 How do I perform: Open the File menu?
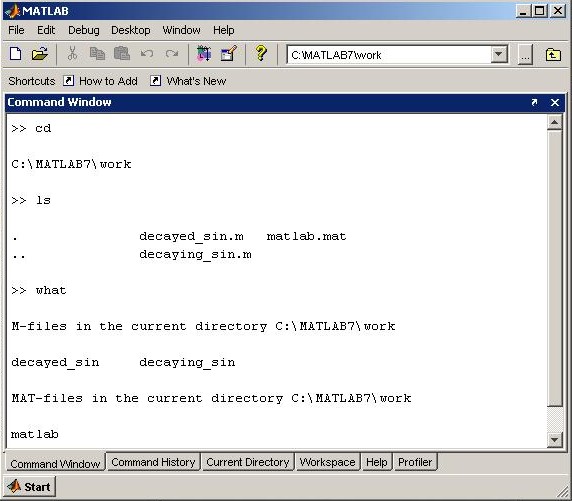pos(16,30)
